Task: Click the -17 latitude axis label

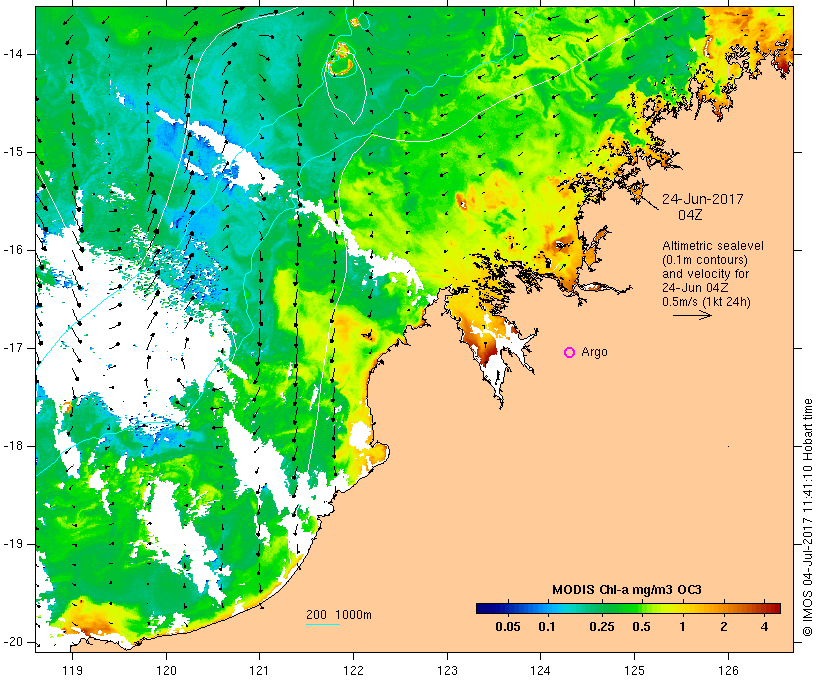Action: coord(12,348)
